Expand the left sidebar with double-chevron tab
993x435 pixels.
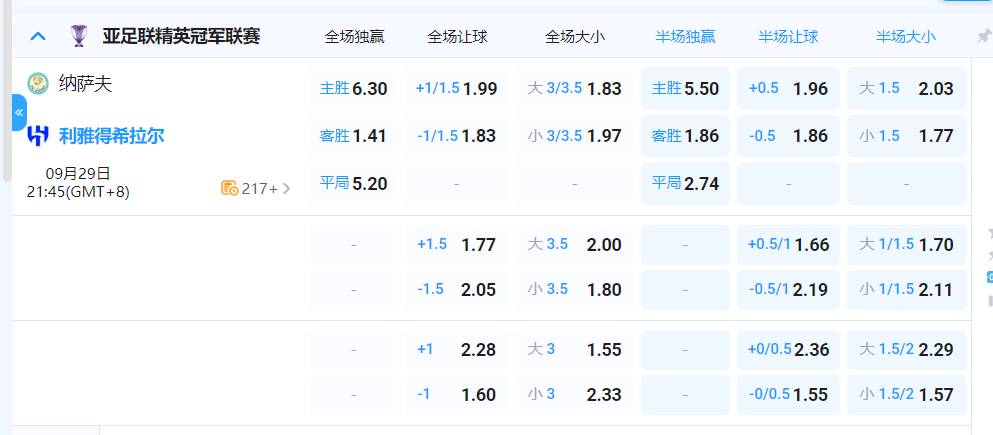[x=18, y=112]
